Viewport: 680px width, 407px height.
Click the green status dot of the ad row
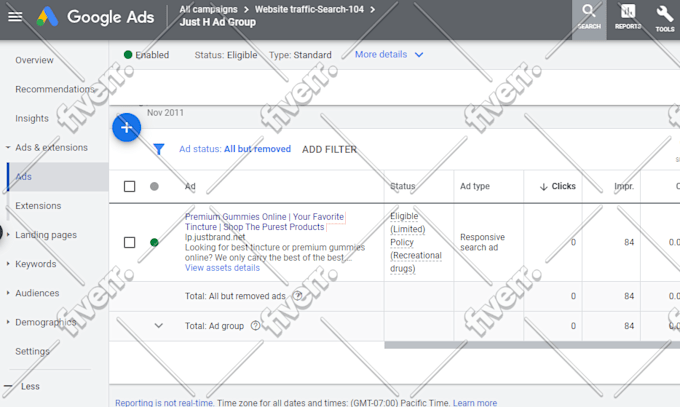(x=154, y=242)
